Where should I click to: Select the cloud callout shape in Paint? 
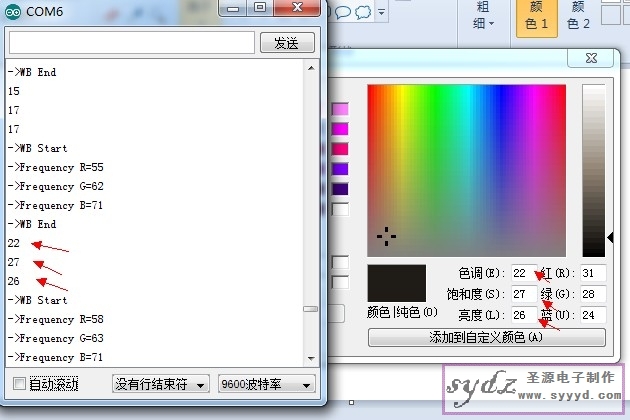[x=363, y=12]
